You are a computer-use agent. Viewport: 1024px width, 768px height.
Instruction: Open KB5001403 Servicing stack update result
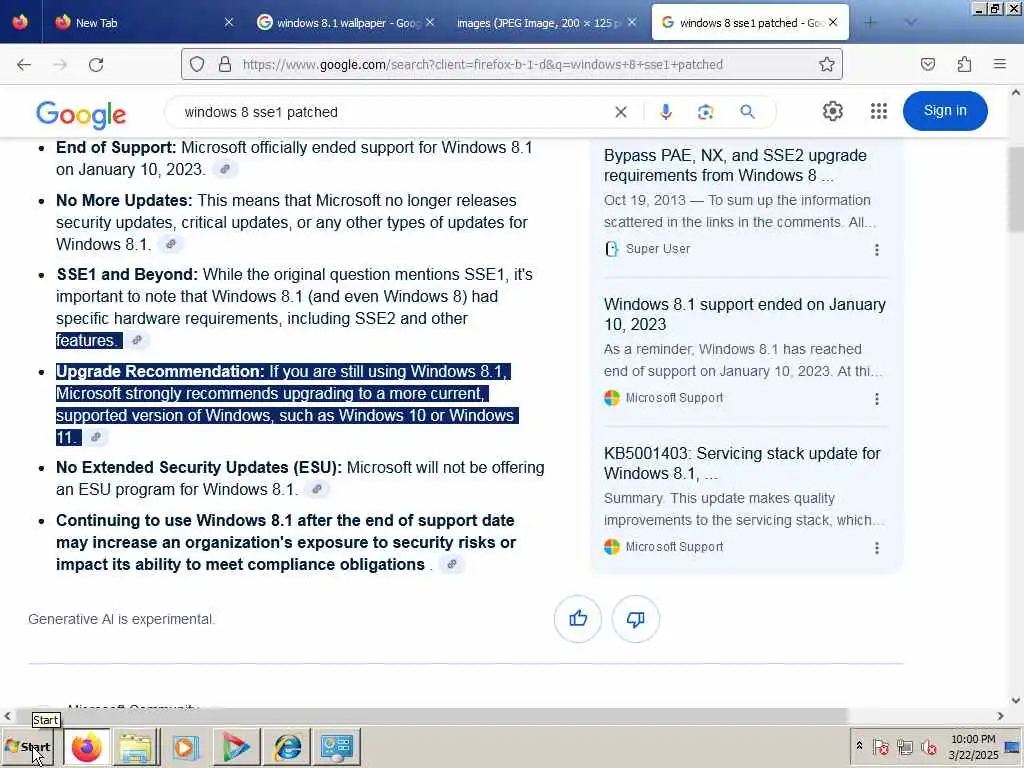742,463
